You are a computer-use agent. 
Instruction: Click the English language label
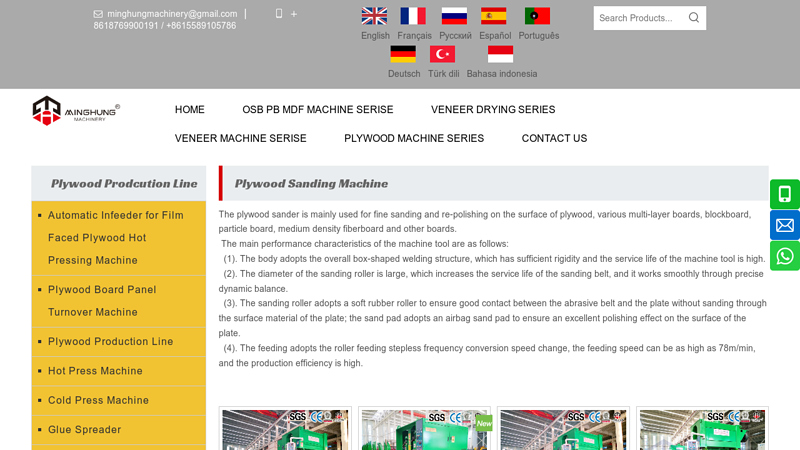pyautogui.click(x=375, y=36)
